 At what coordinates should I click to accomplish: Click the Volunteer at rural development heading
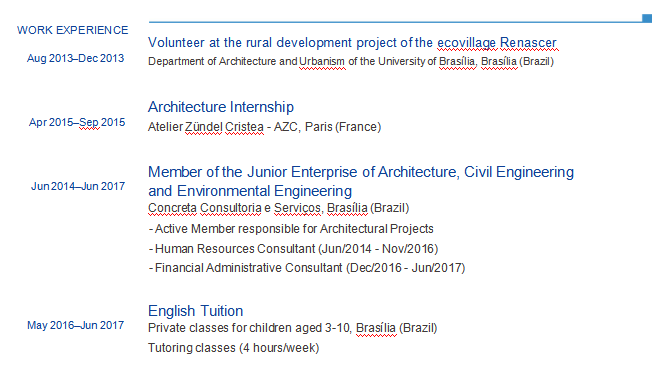352,43
